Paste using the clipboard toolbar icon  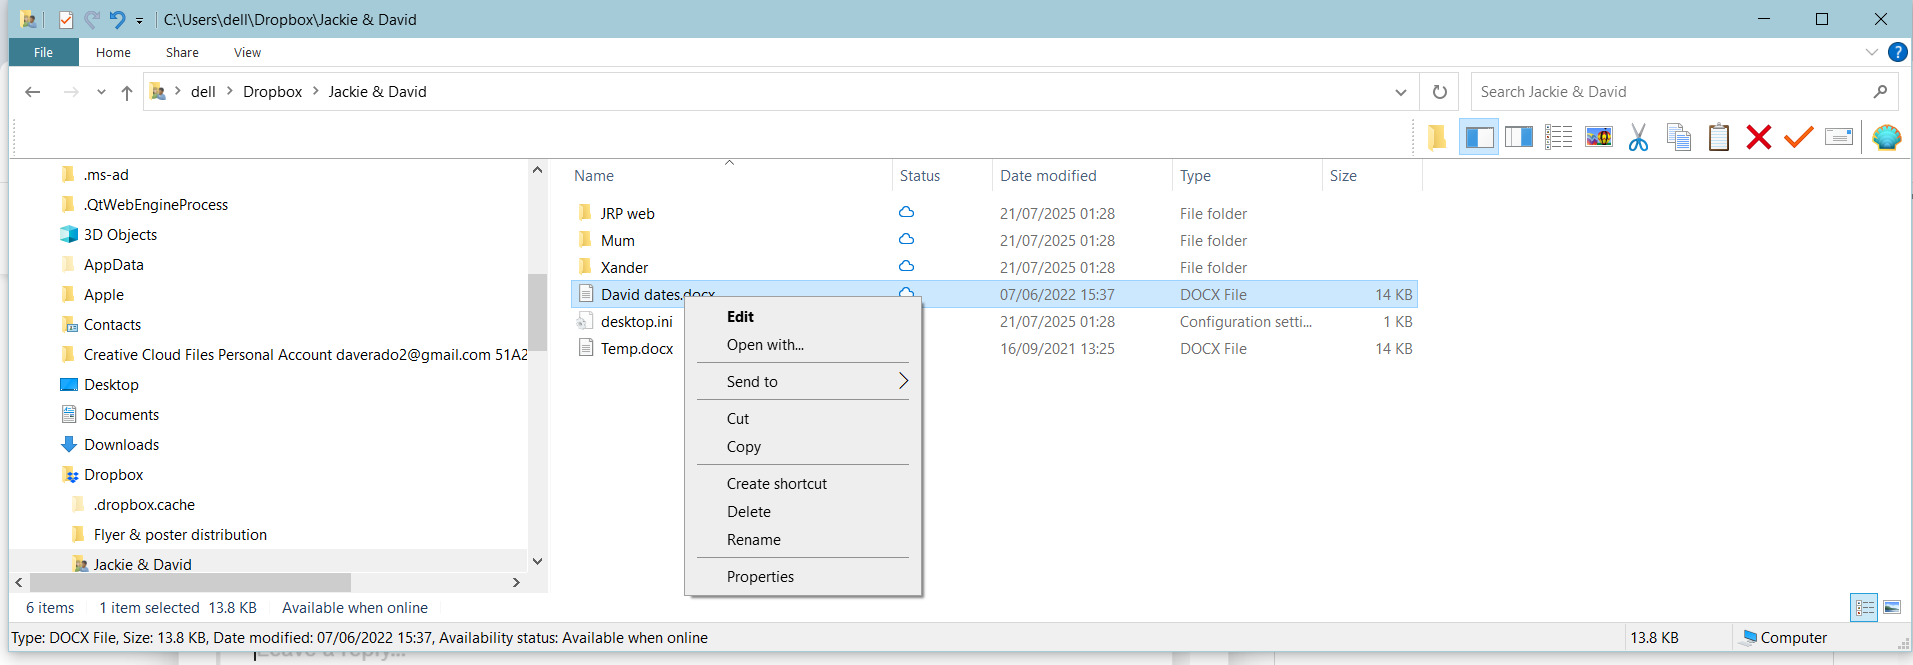(x=1719, y=137)
